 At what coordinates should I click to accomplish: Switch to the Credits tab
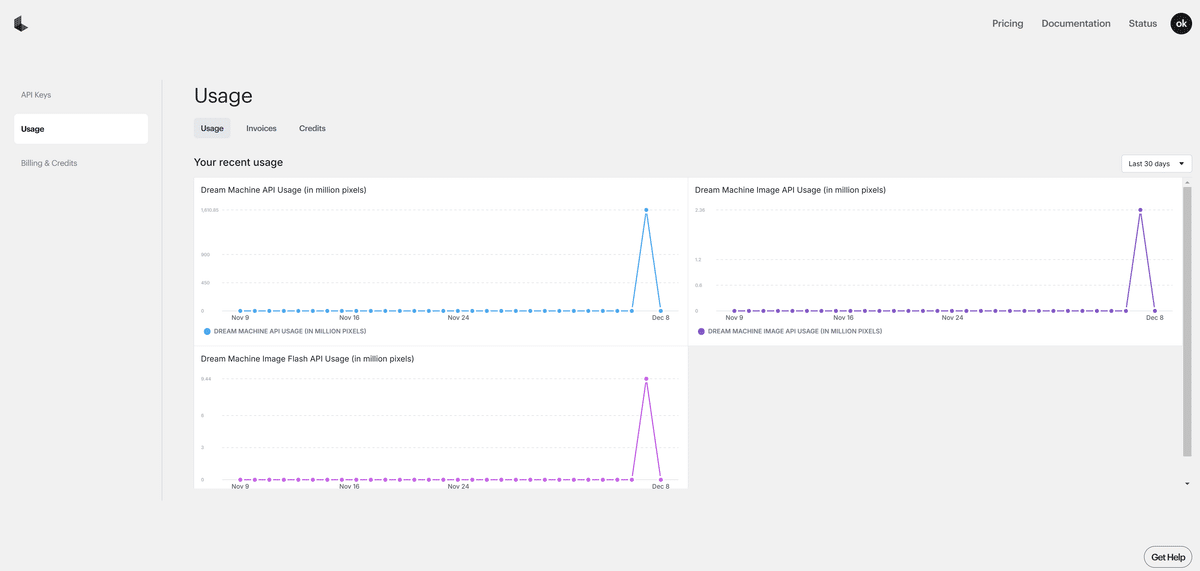coord(312,128)
